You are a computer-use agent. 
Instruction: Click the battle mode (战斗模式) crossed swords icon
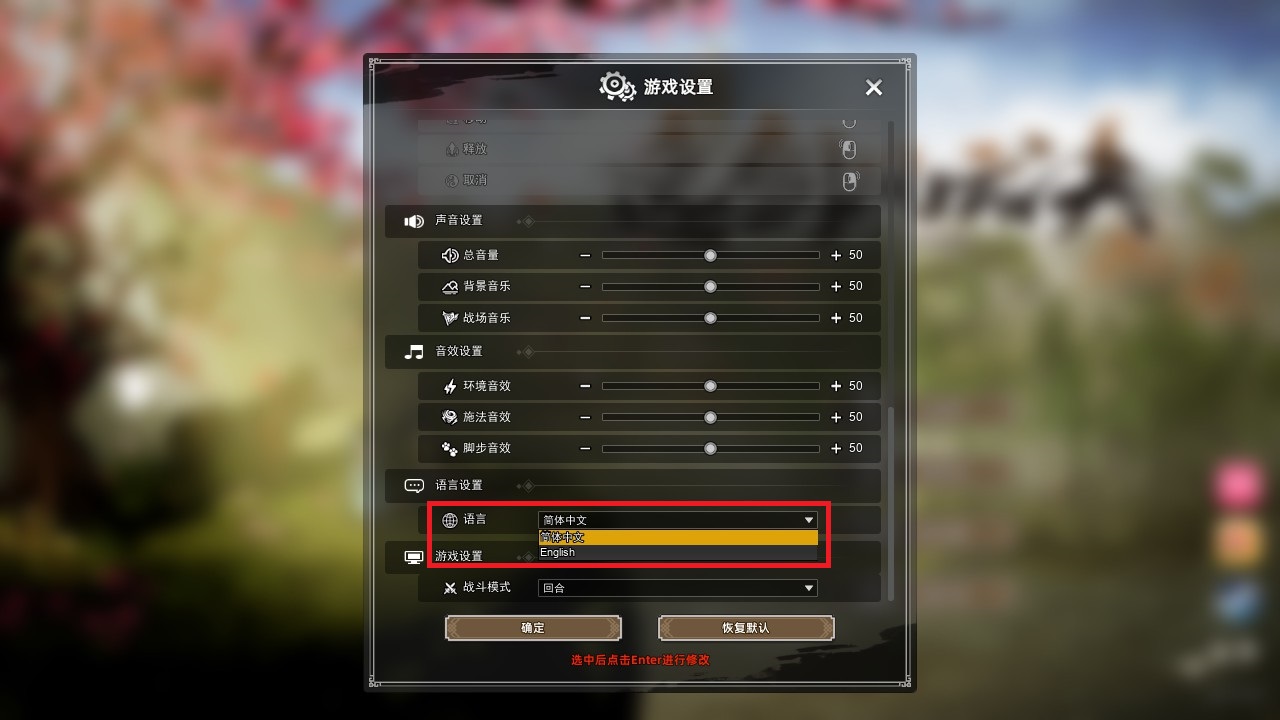coord(450,588)
